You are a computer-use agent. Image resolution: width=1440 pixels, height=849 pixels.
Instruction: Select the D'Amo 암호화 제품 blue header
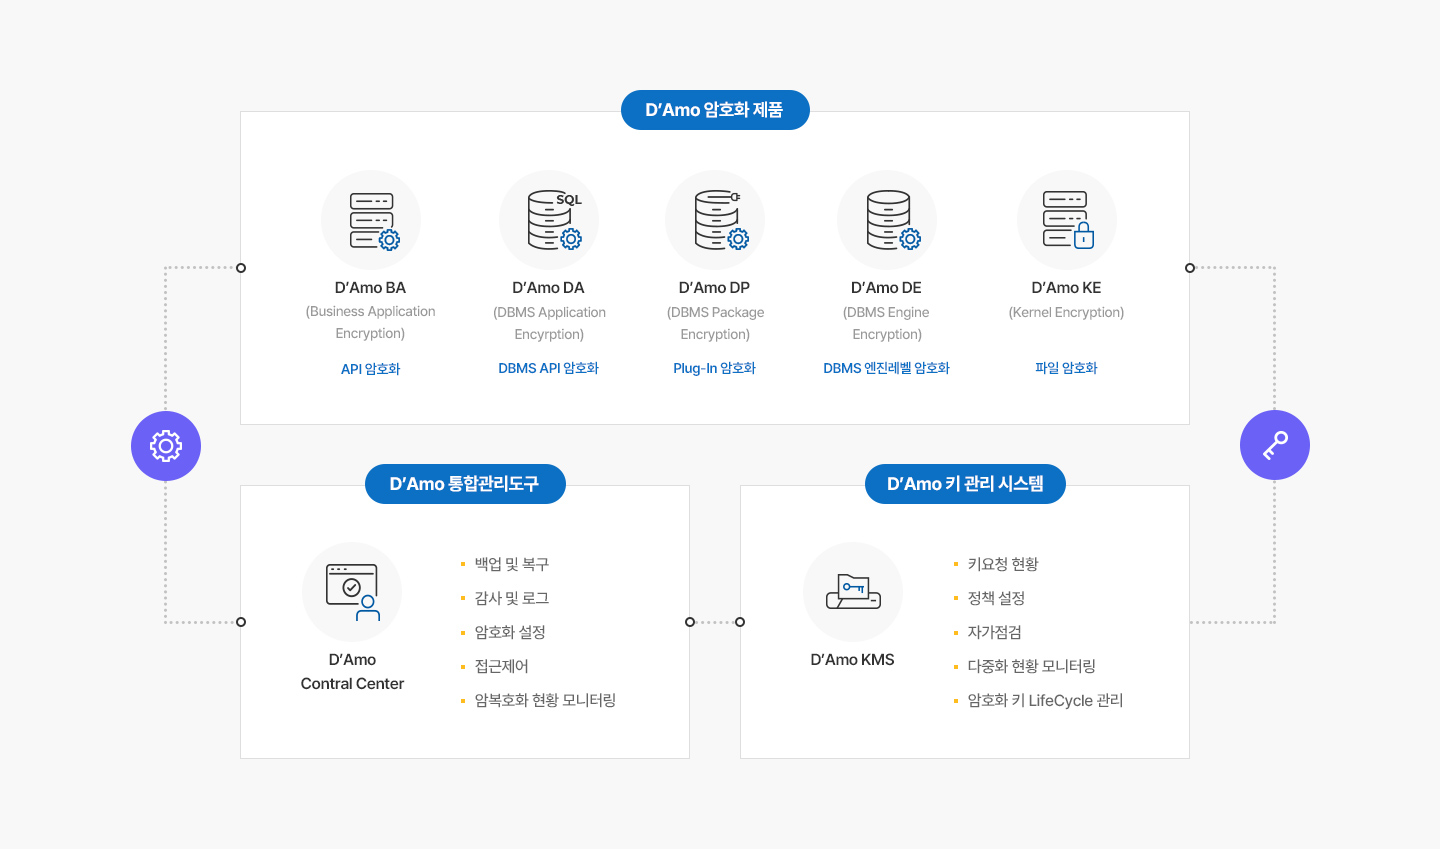[x=715, y=110]
